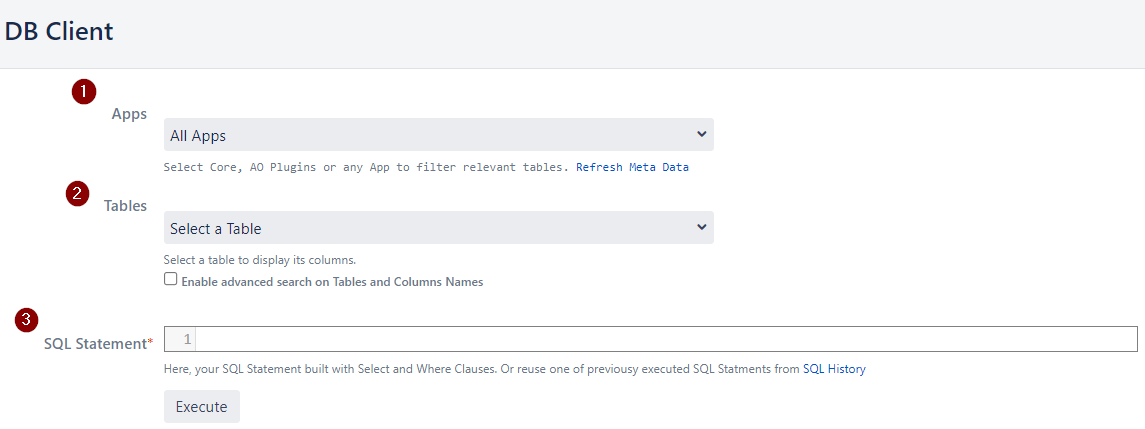
Task: Click the DB Client page heading
Action: [x=59, y=32]
